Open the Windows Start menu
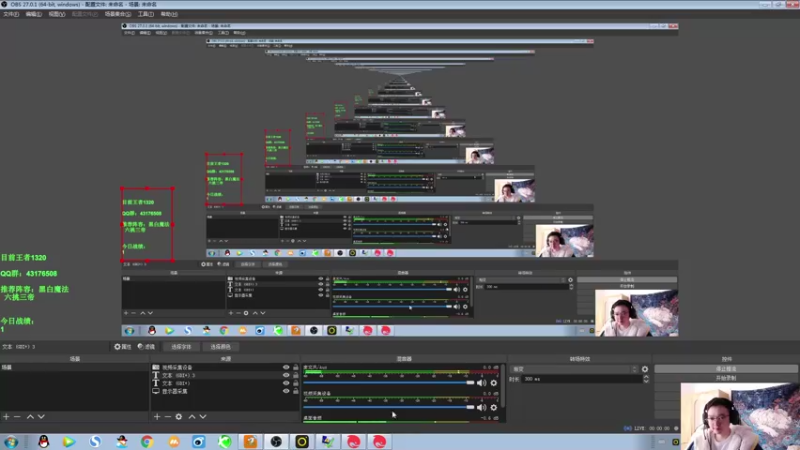800x450 pixels. click(x=11, y=442)
